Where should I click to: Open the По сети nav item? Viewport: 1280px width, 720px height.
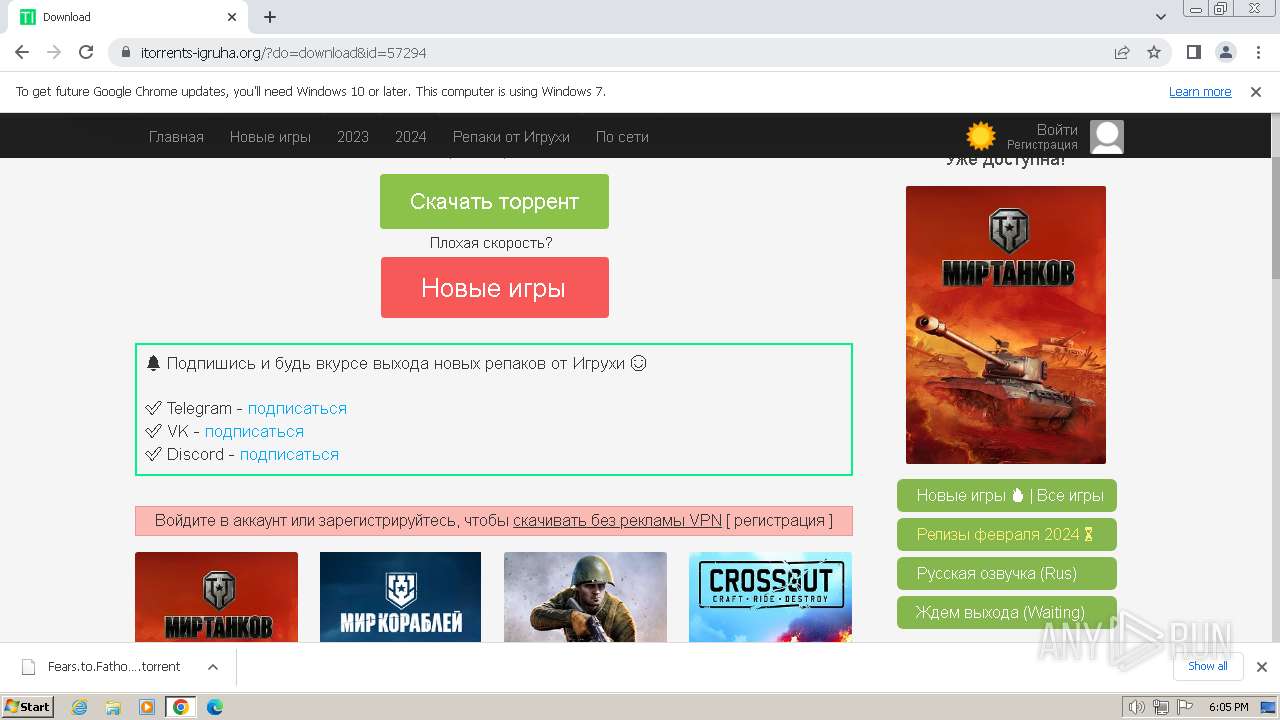(622, 137)
